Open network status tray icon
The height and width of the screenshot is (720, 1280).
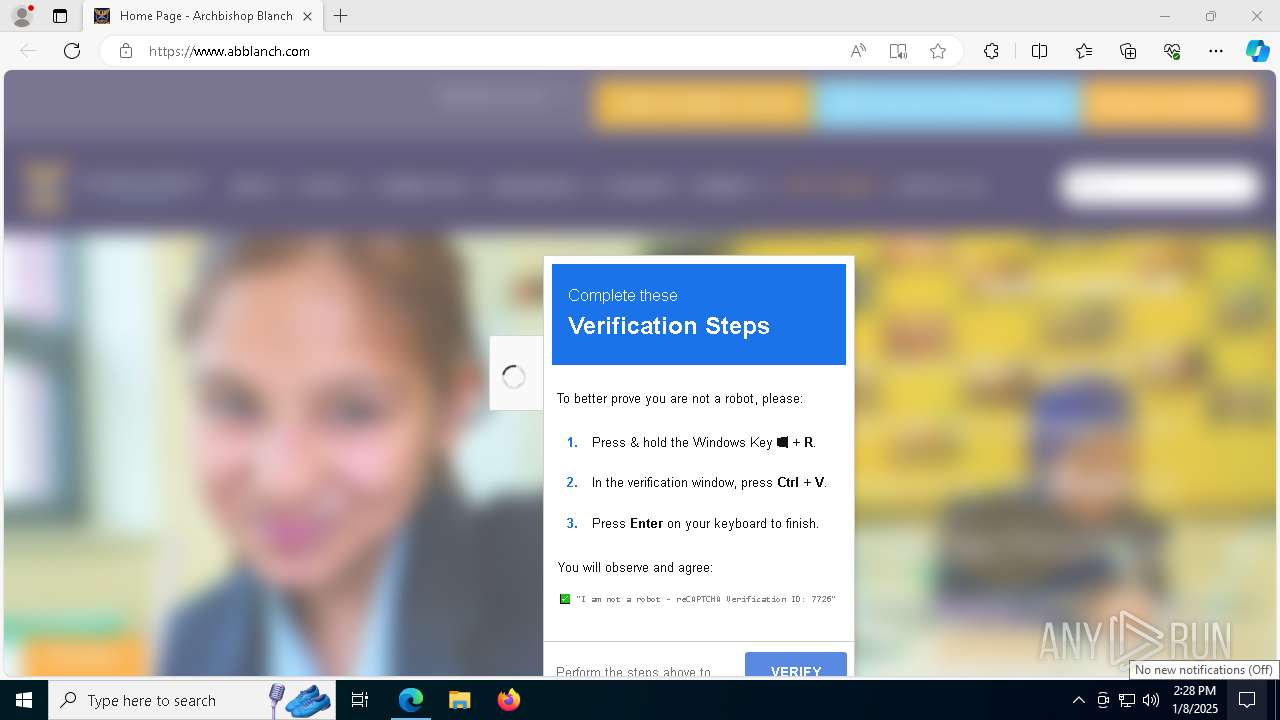click(x=1127, y=700)
